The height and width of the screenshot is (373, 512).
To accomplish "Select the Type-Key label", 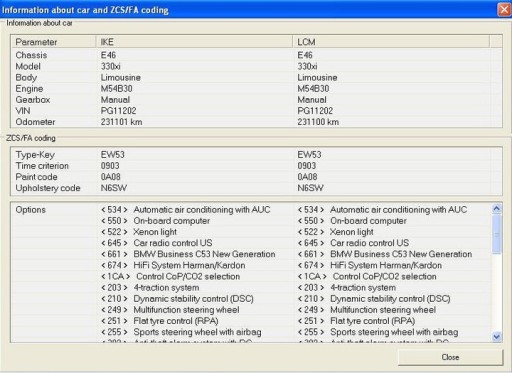I will click(x=35, y=155).
